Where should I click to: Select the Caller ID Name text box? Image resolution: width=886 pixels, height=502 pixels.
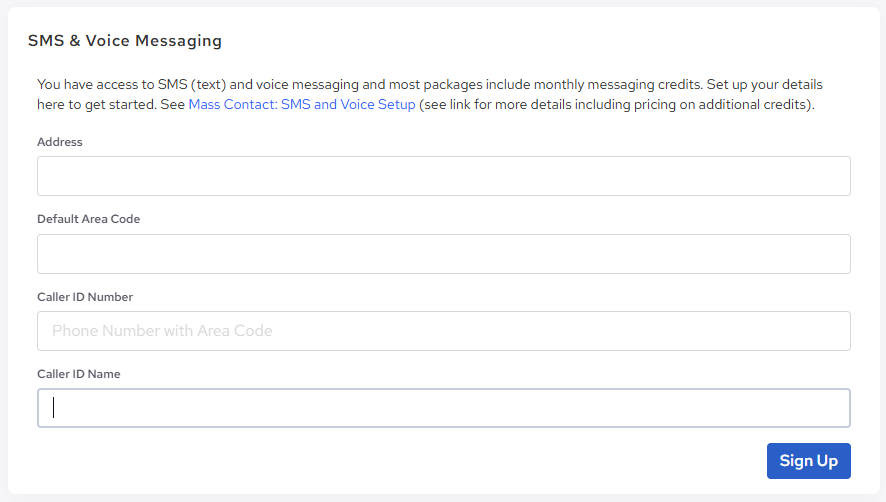pos(443,408)
